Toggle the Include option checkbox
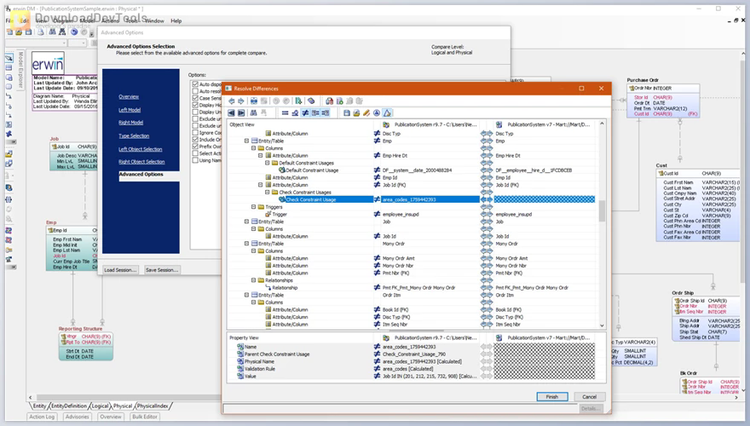The width and height of the screenshot is (750, 426). (x=195, y=140)
